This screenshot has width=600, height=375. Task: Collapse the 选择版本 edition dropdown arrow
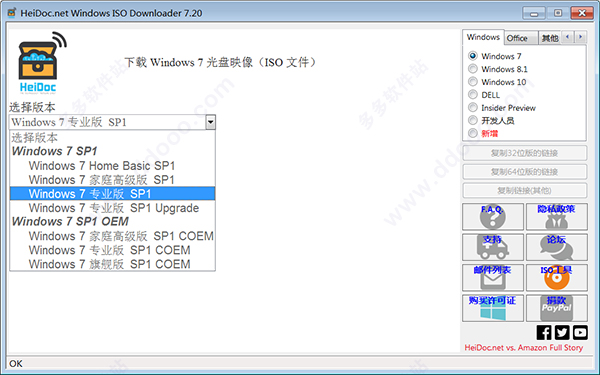(210, 122)
